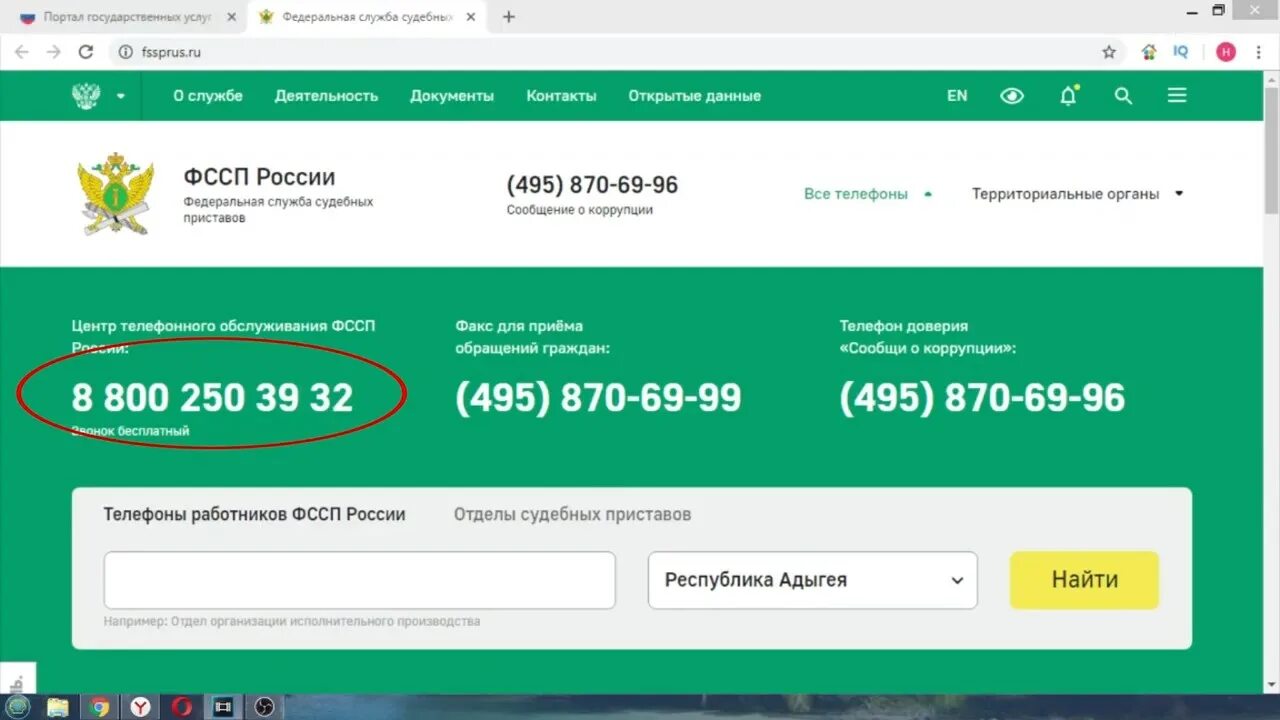This screenshot has width=1280, height=720.
Task: Open the hamburger menu icon
Action: point(1177,96)
